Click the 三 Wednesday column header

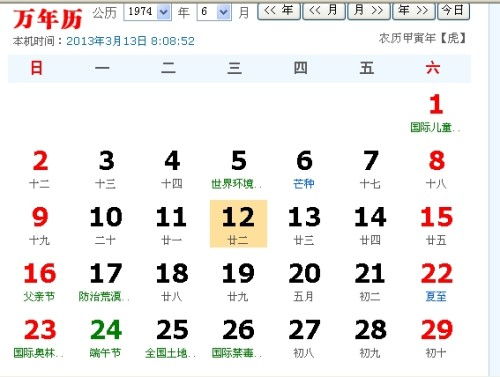(235, 68)
